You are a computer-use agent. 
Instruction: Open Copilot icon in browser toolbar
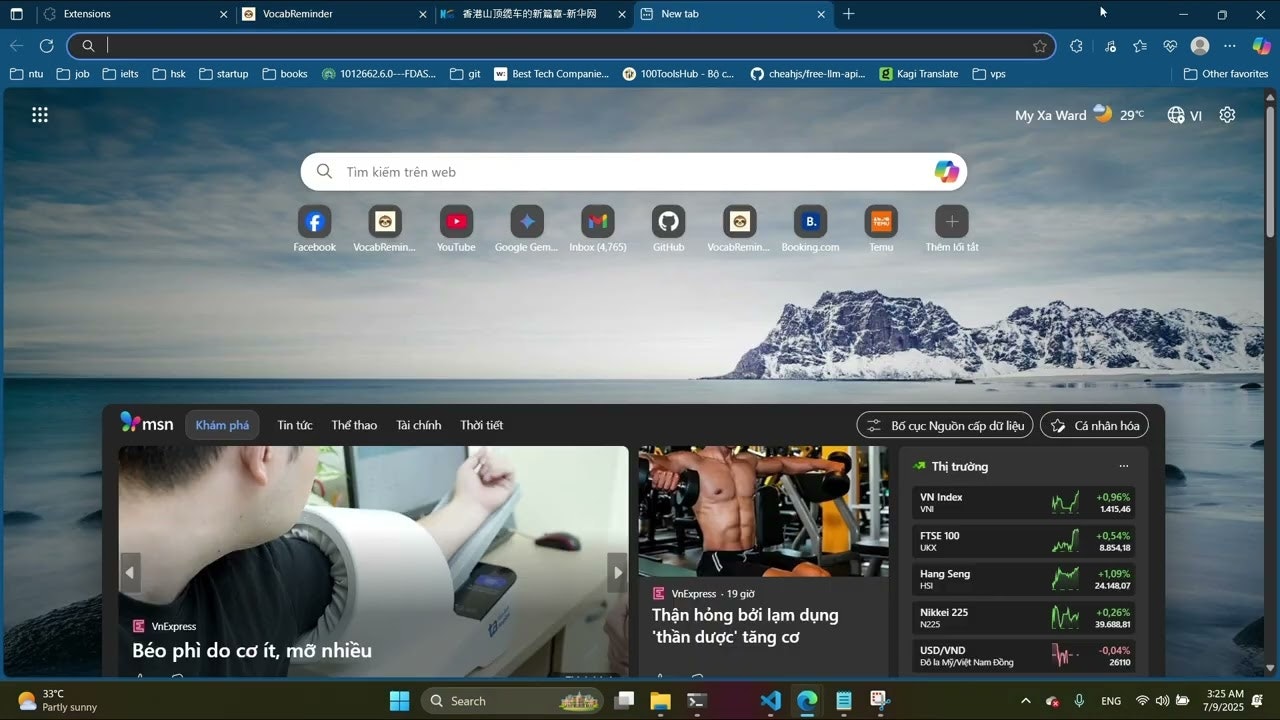(x=1262, y=46)
